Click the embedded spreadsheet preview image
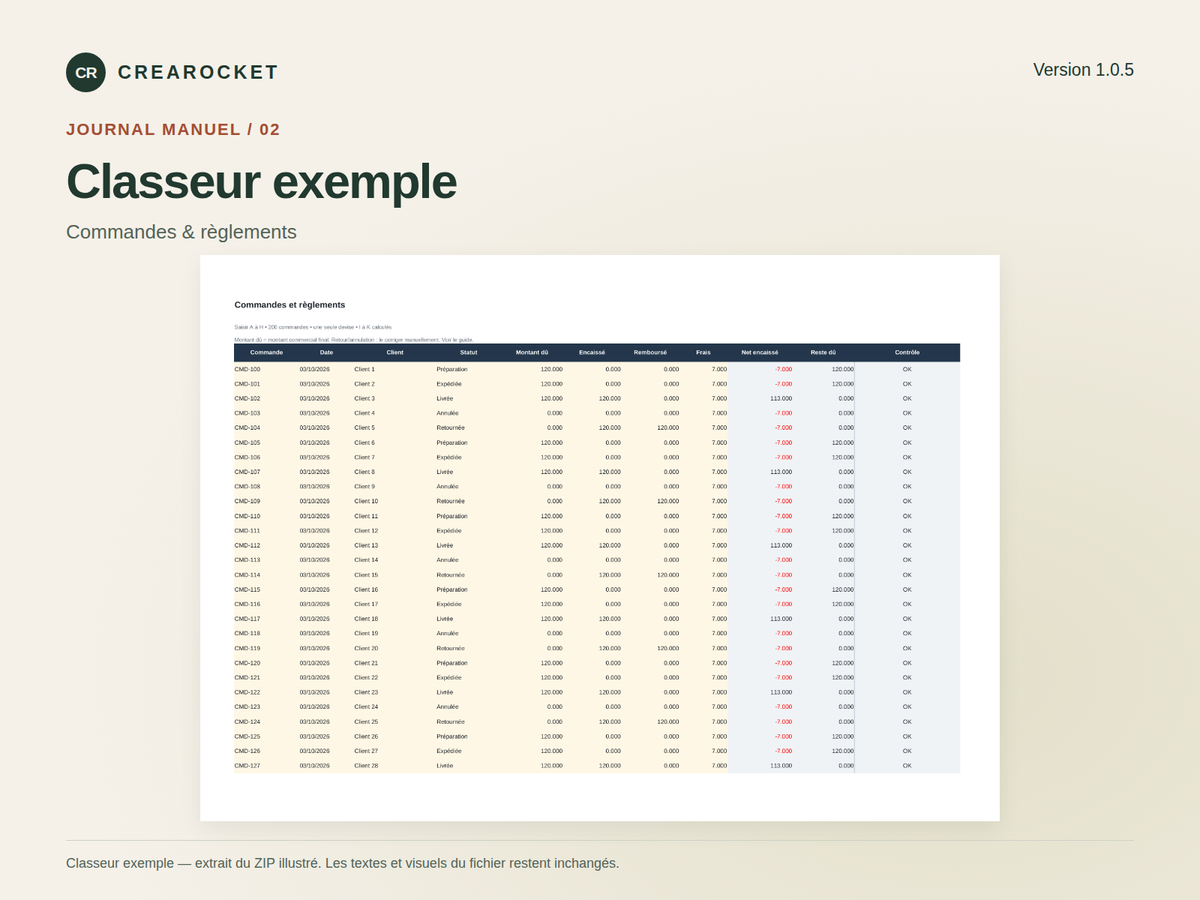The height and width of the screenshot is (900, 1200). (600, 538)
